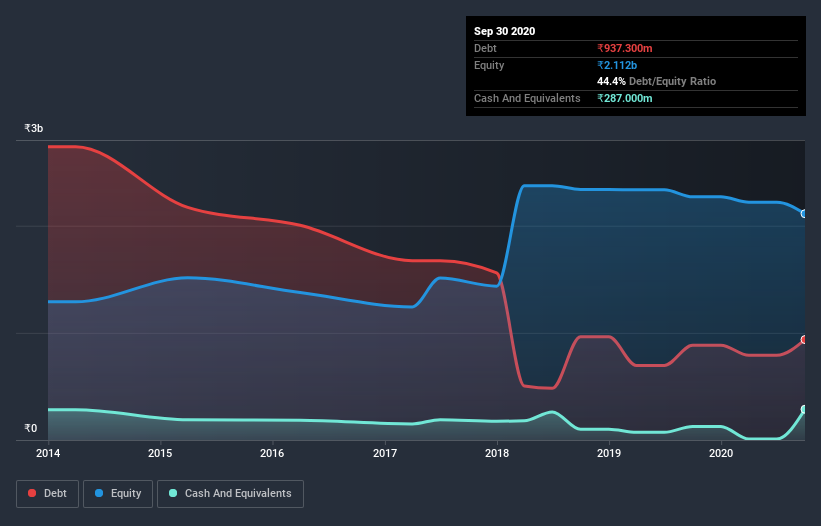Click the Sep 30 2020 tooltip date

tap(505, 31)
